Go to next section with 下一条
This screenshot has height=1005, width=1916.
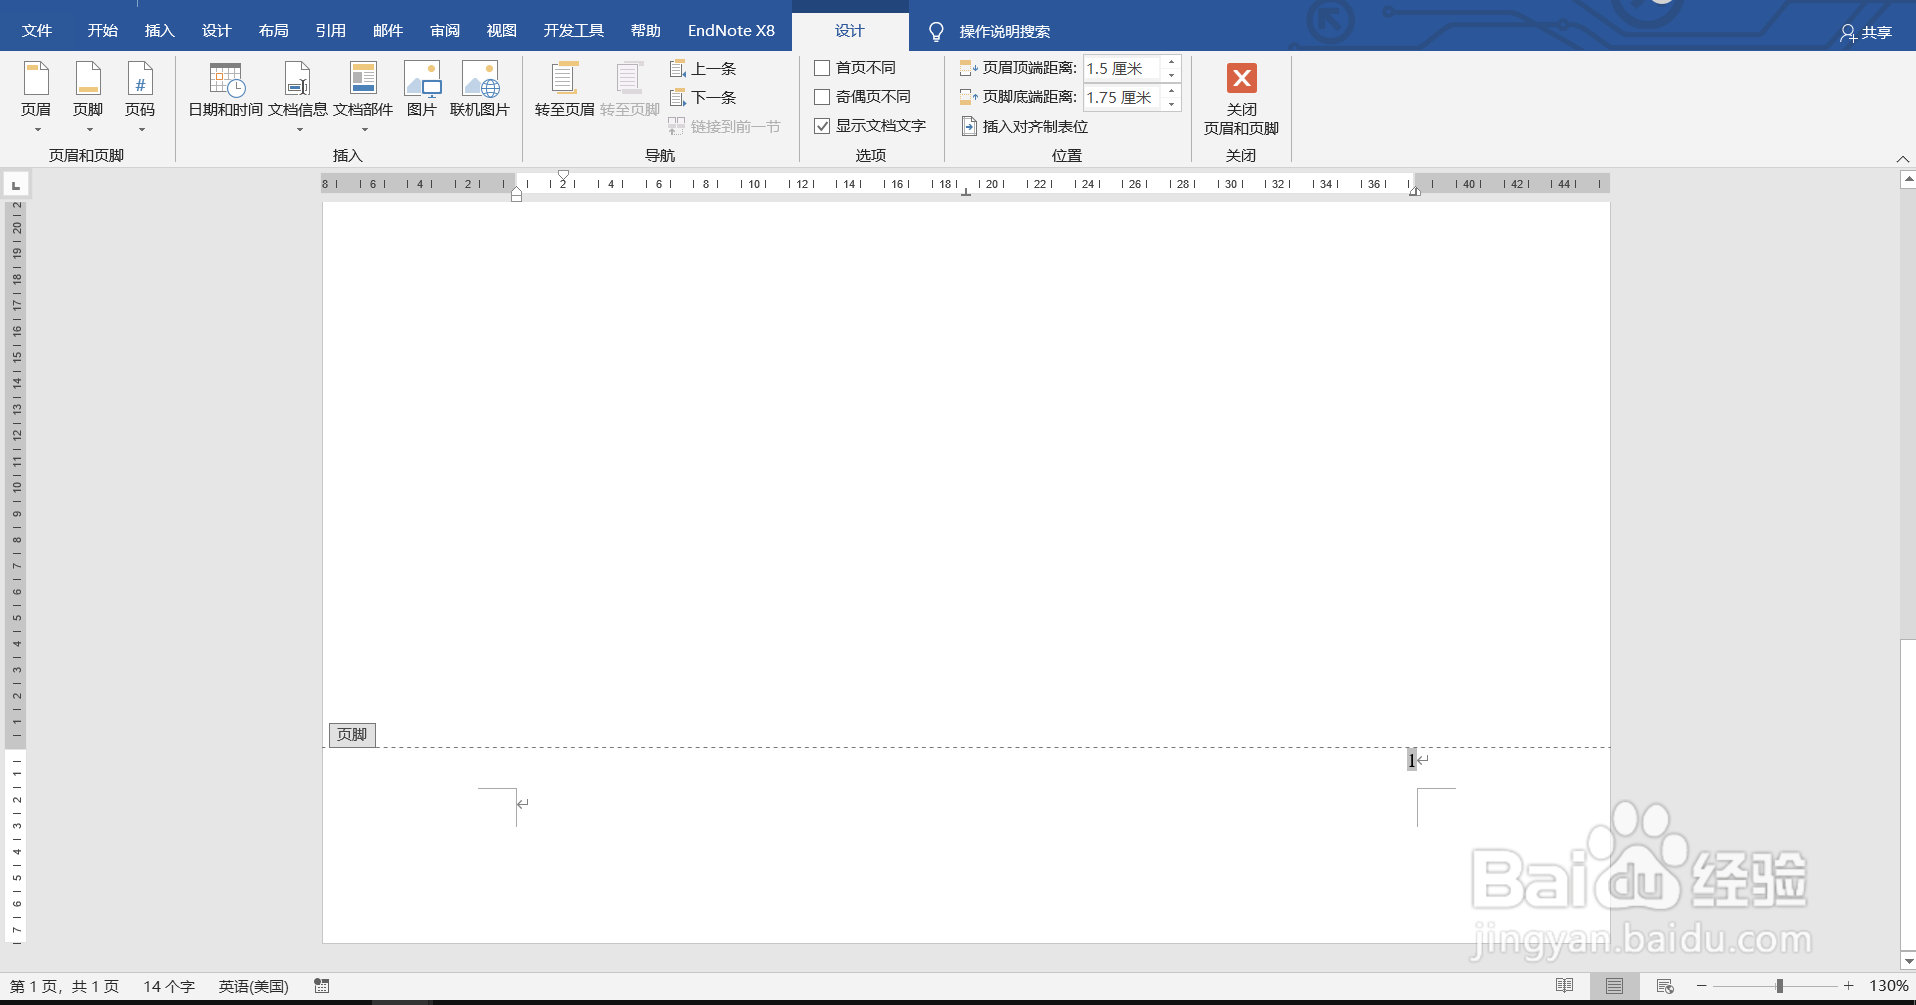coord(703,98)
